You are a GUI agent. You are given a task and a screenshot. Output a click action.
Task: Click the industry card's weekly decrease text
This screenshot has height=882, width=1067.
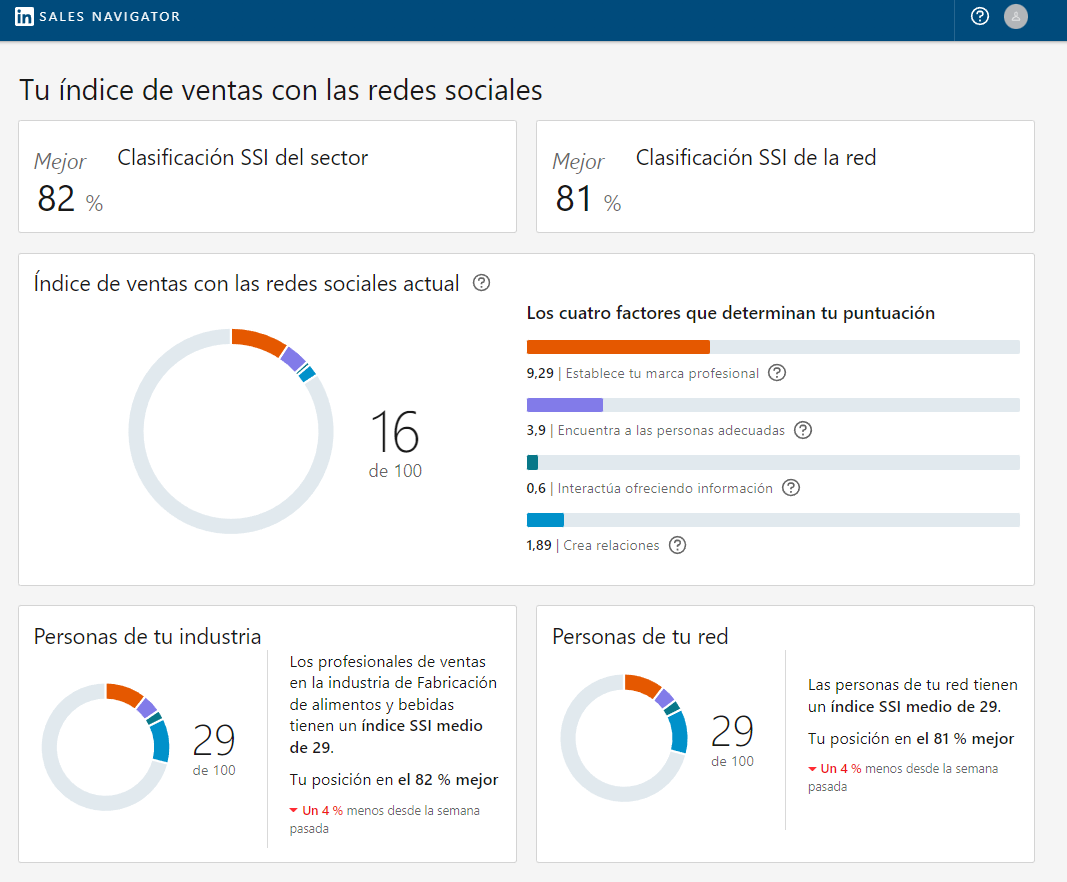click(x=385, y=819)
